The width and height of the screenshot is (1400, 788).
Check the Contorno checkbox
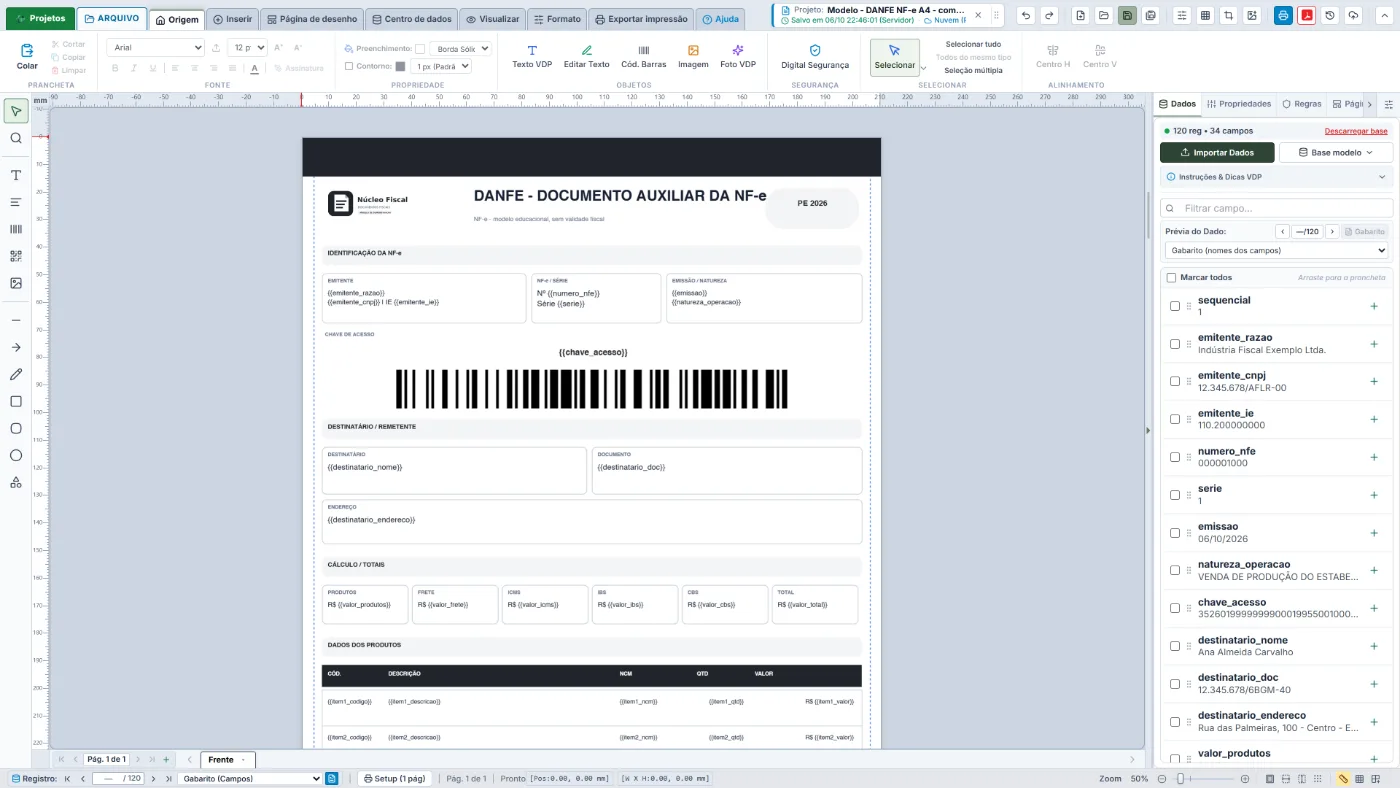pos(349,66)
